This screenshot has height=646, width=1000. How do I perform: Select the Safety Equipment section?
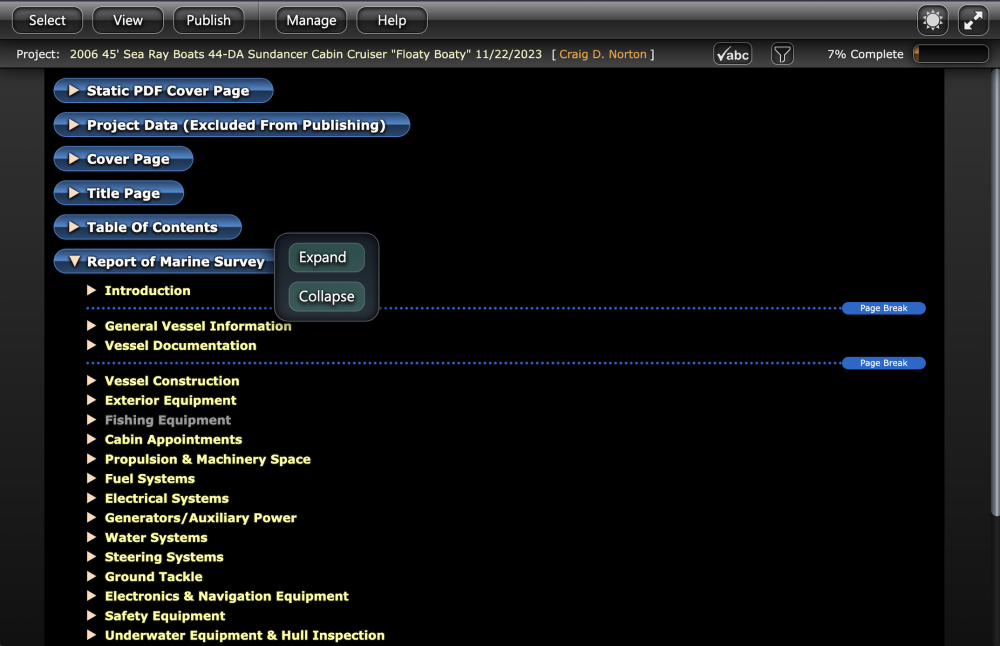tap(164, 615)
